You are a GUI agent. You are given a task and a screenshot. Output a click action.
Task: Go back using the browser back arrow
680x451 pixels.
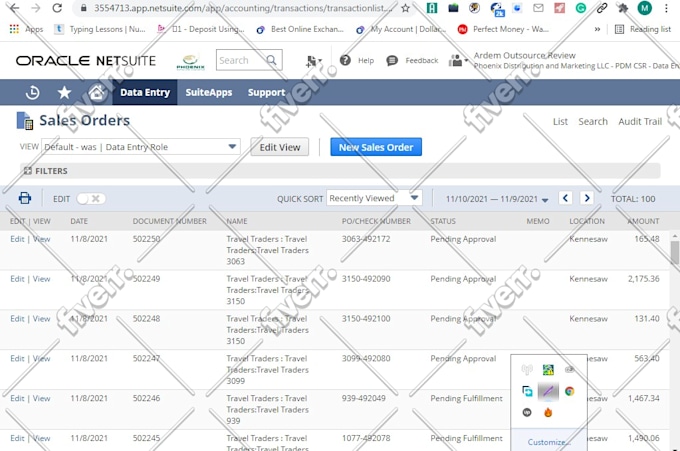click(14, 8)
